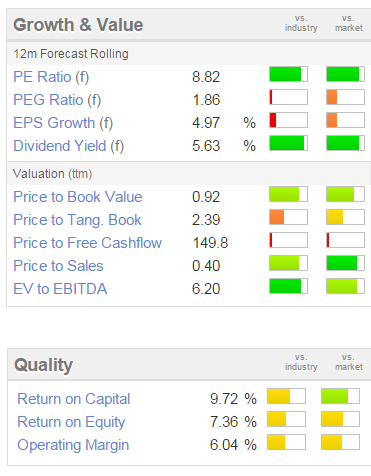
Task: Open the EPS Growth (f) metric link
Action: 63,123
